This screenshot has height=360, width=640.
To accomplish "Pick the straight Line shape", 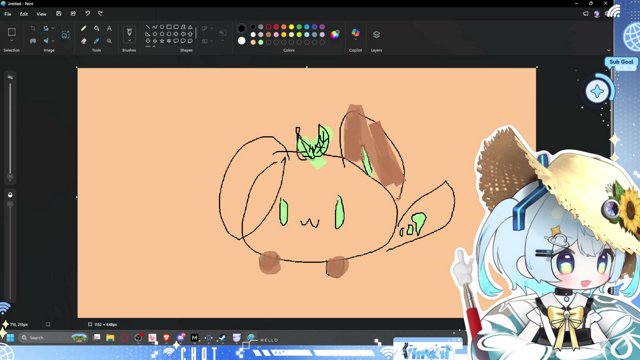I will [x=148, y=27].
